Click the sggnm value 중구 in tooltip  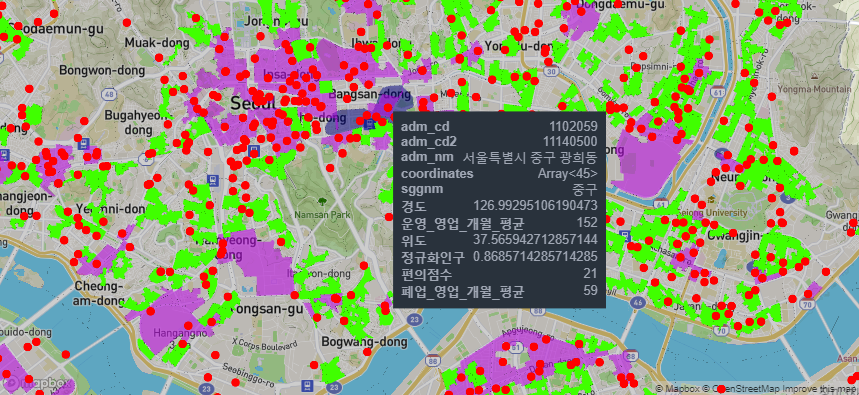pyautogui.click(x=585, y=190)
